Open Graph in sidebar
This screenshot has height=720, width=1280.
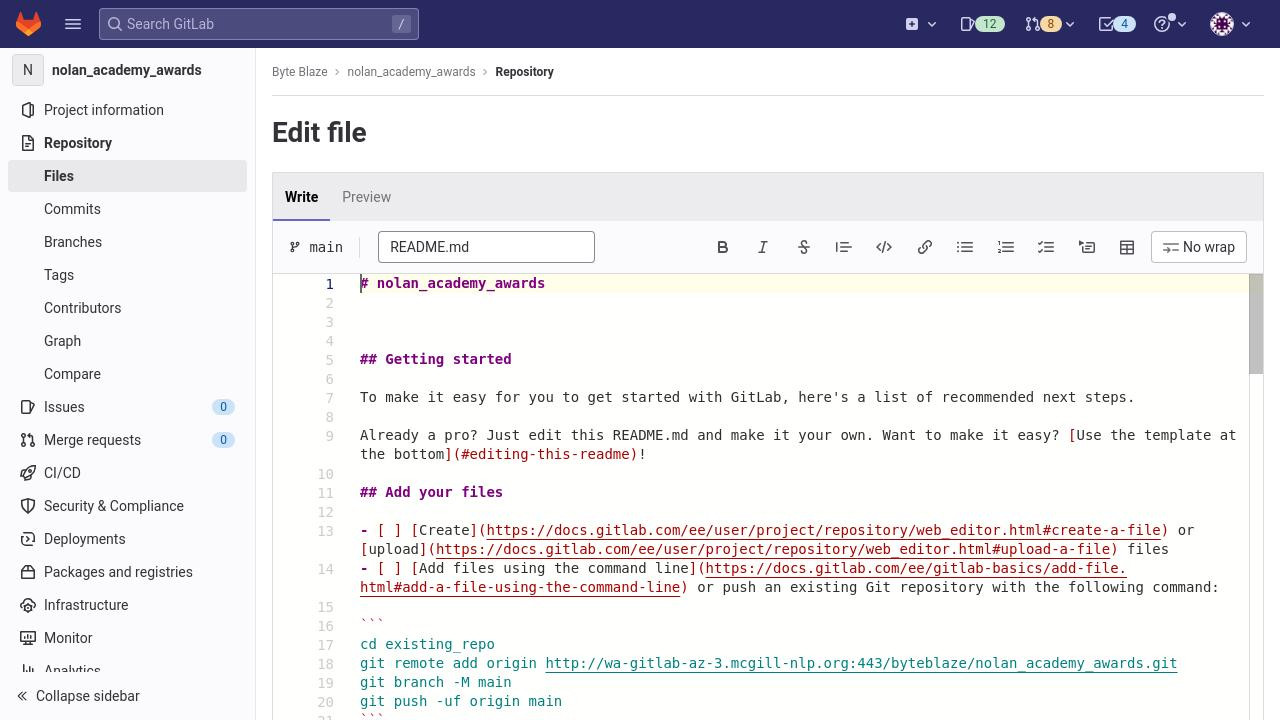click(x=127, y=341)
